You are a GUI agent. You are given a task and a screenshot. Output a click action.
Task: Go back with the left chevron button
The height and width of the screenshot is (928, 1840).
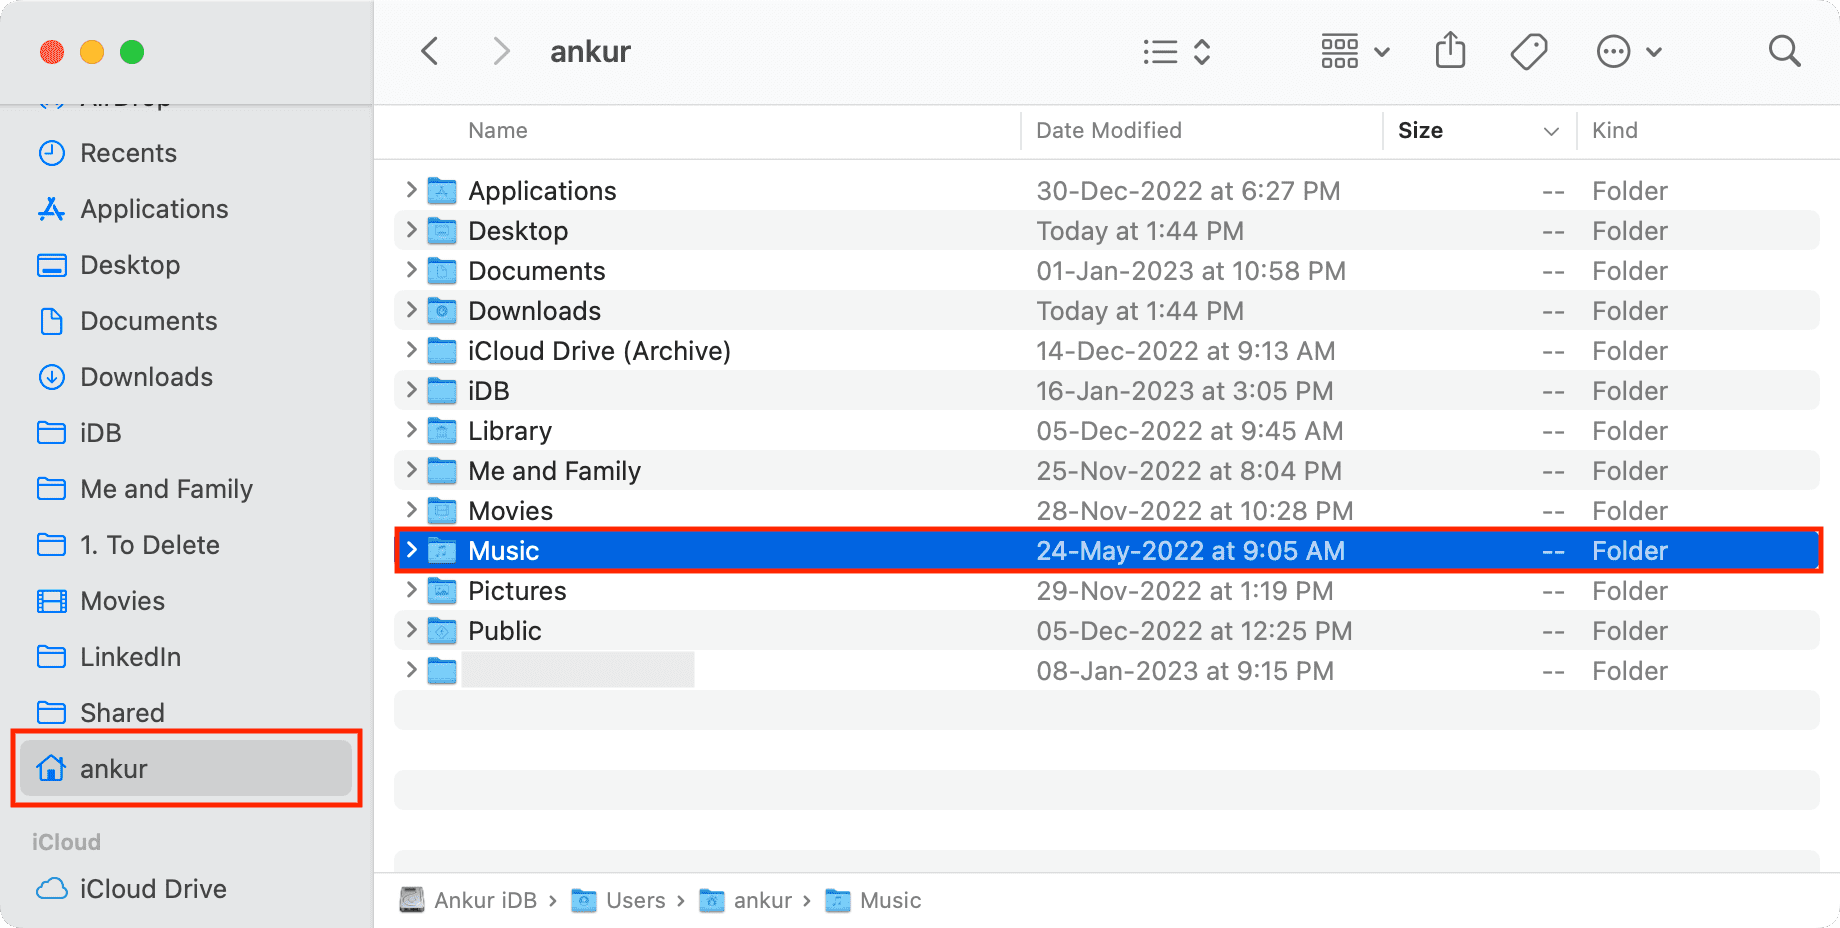point(430,51)
